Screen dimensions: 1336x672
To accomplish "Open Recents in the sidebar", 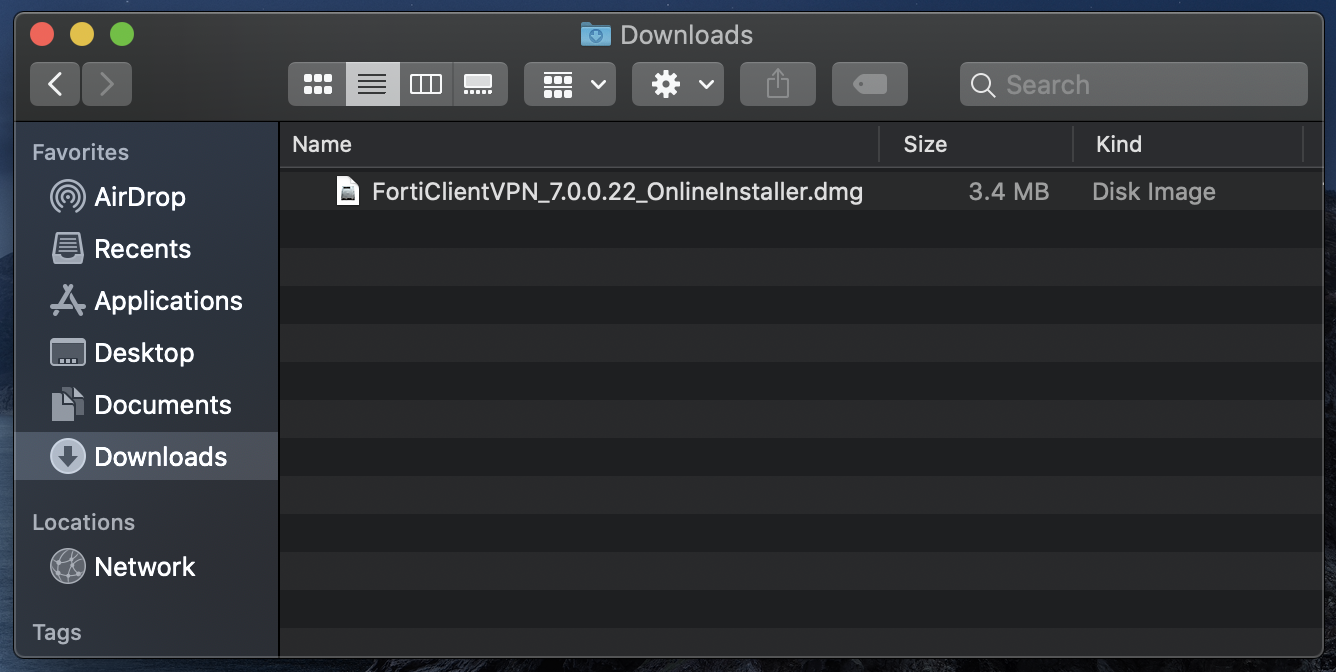I will (146, 249).
